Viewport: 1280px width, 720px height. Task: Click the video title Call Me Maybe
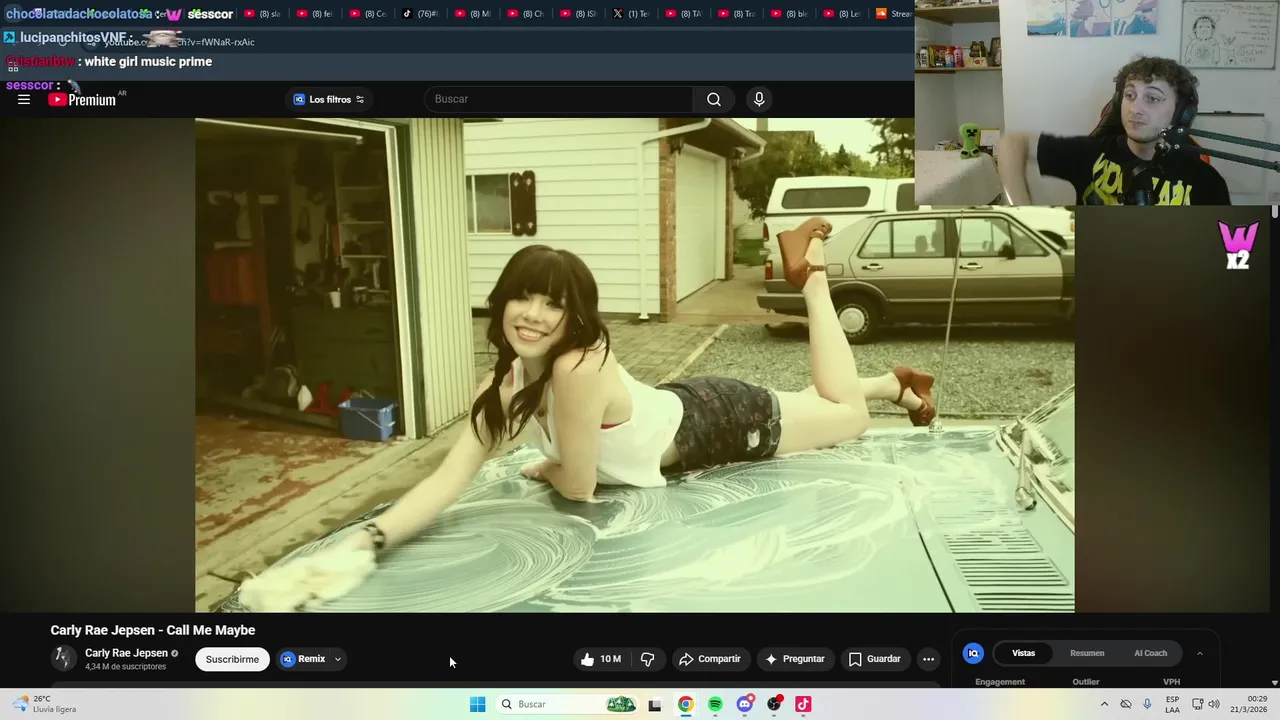point(153,630)
